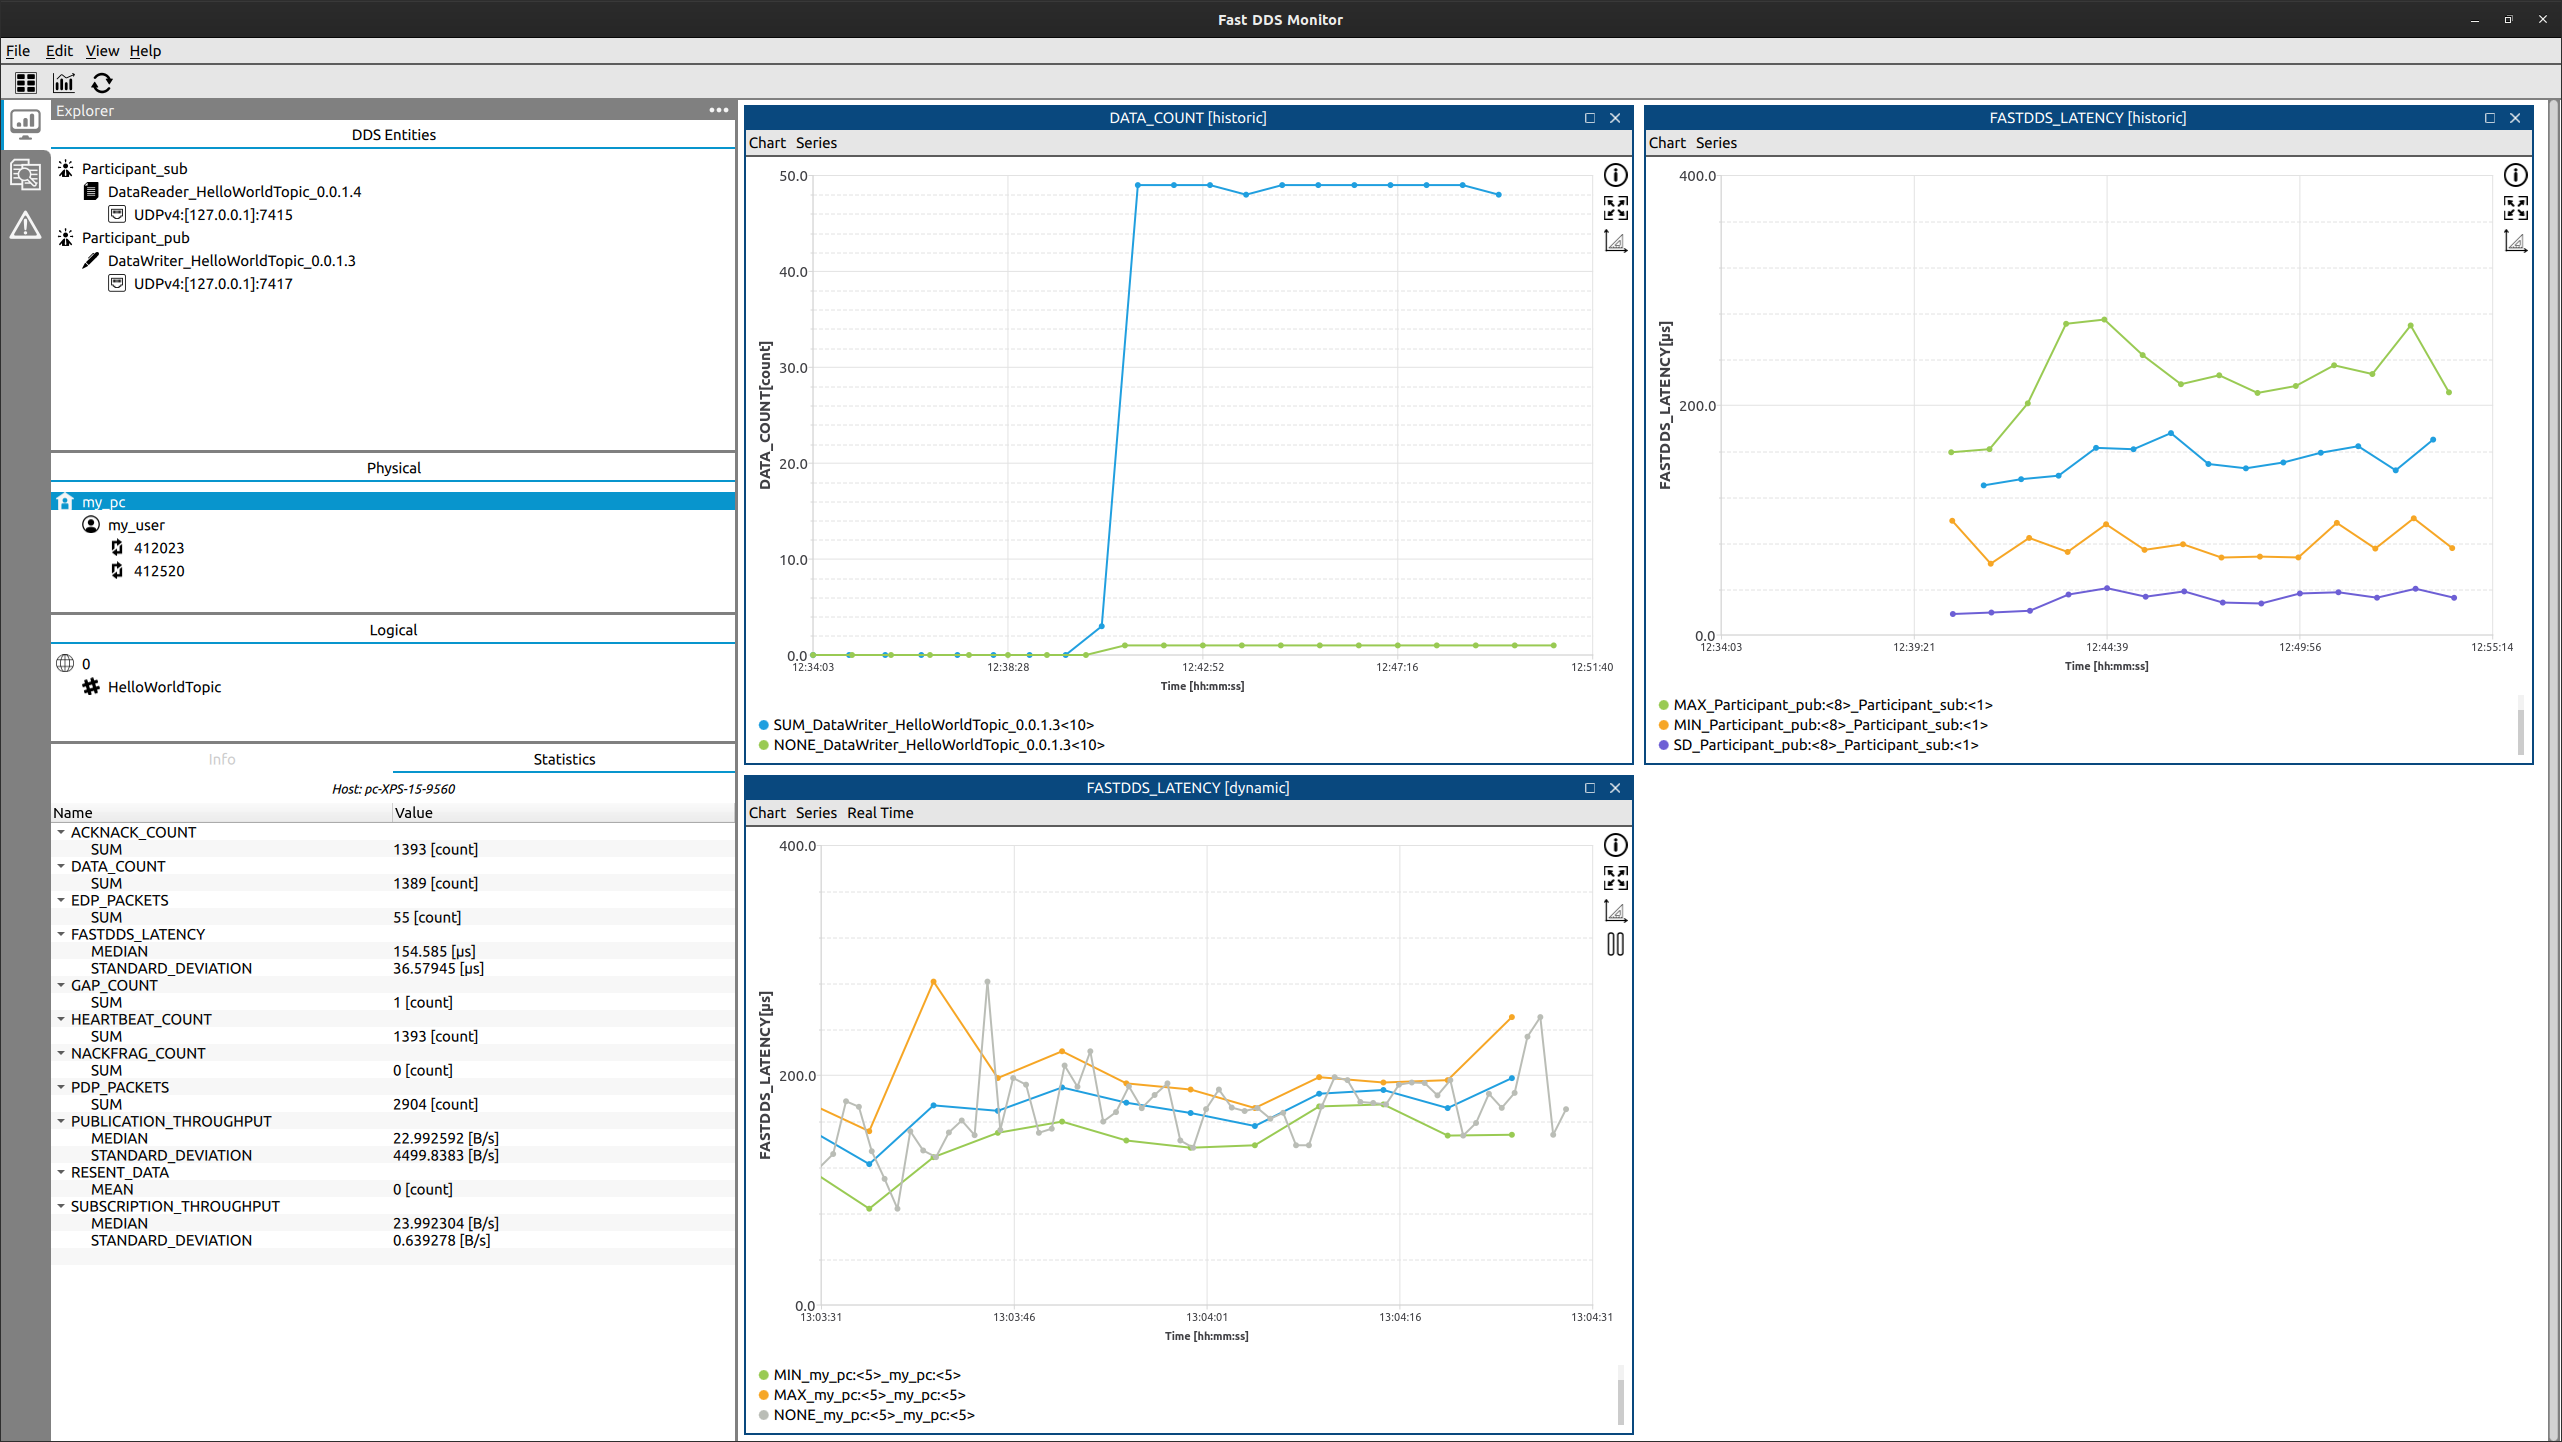The height and width of the screenshot is (1442, 2562).
Task: Open the File menu
Action: pos(18,51)
